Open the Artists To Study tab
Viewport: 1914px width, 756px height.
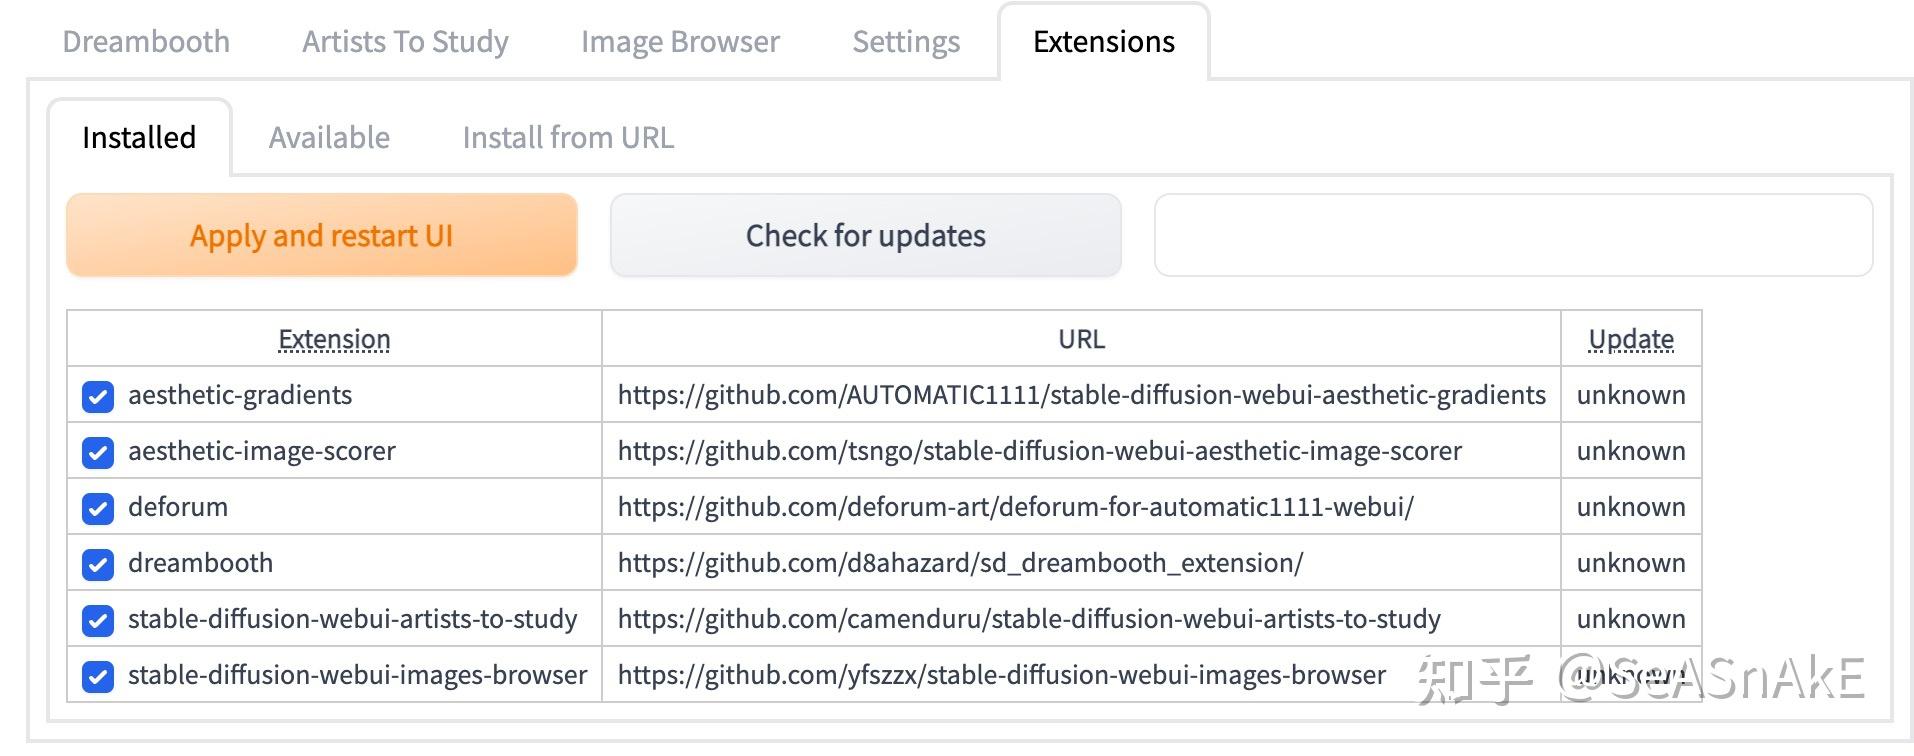point(405,42)
